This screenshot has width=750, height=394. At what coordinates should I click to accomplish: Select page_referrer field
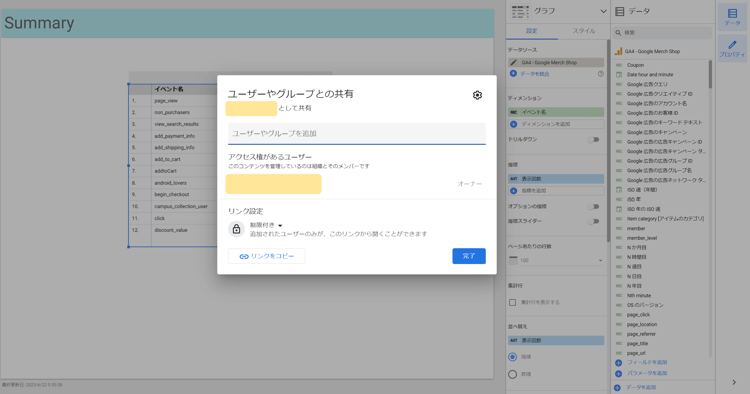click(641, 334)
